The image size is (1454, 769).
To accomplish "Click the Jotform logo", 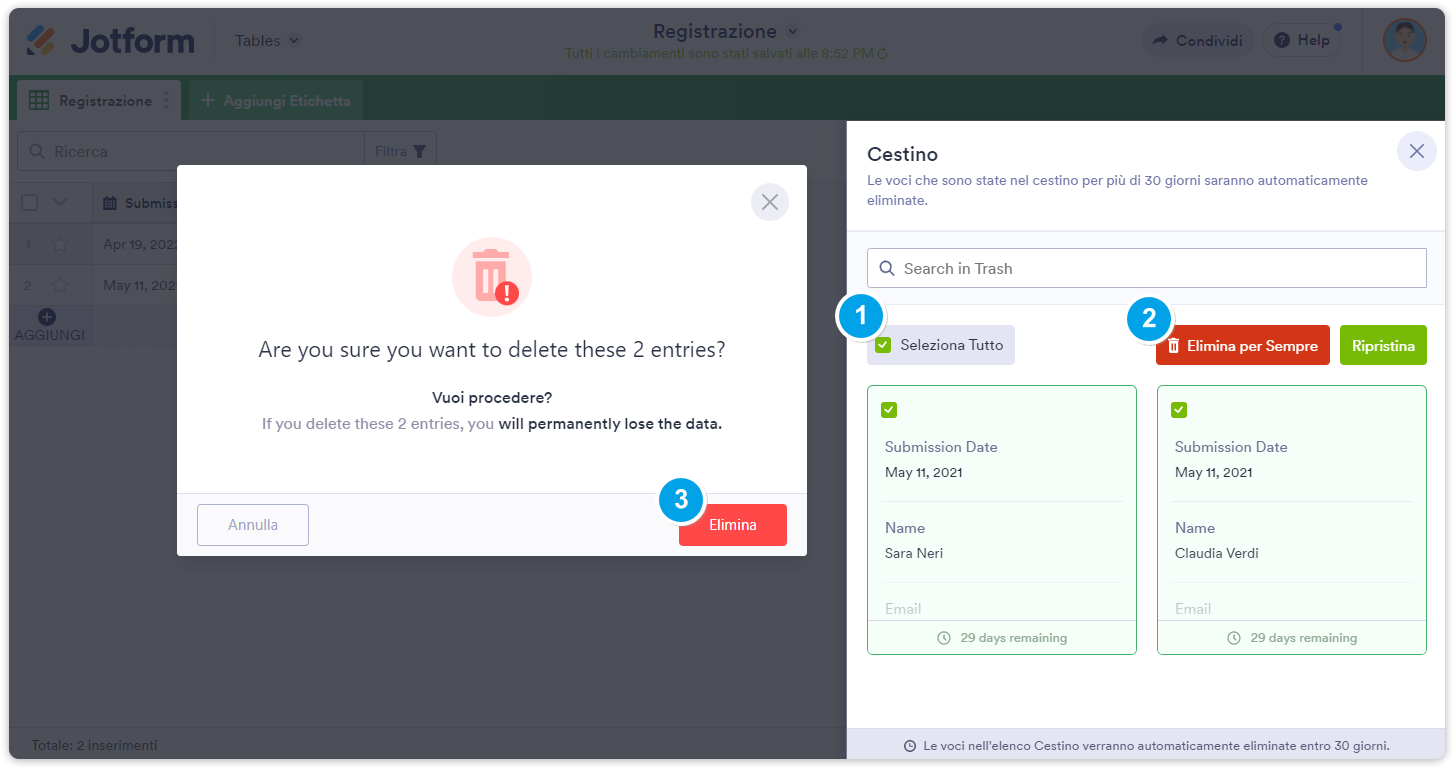I will (x=110, y=41).
